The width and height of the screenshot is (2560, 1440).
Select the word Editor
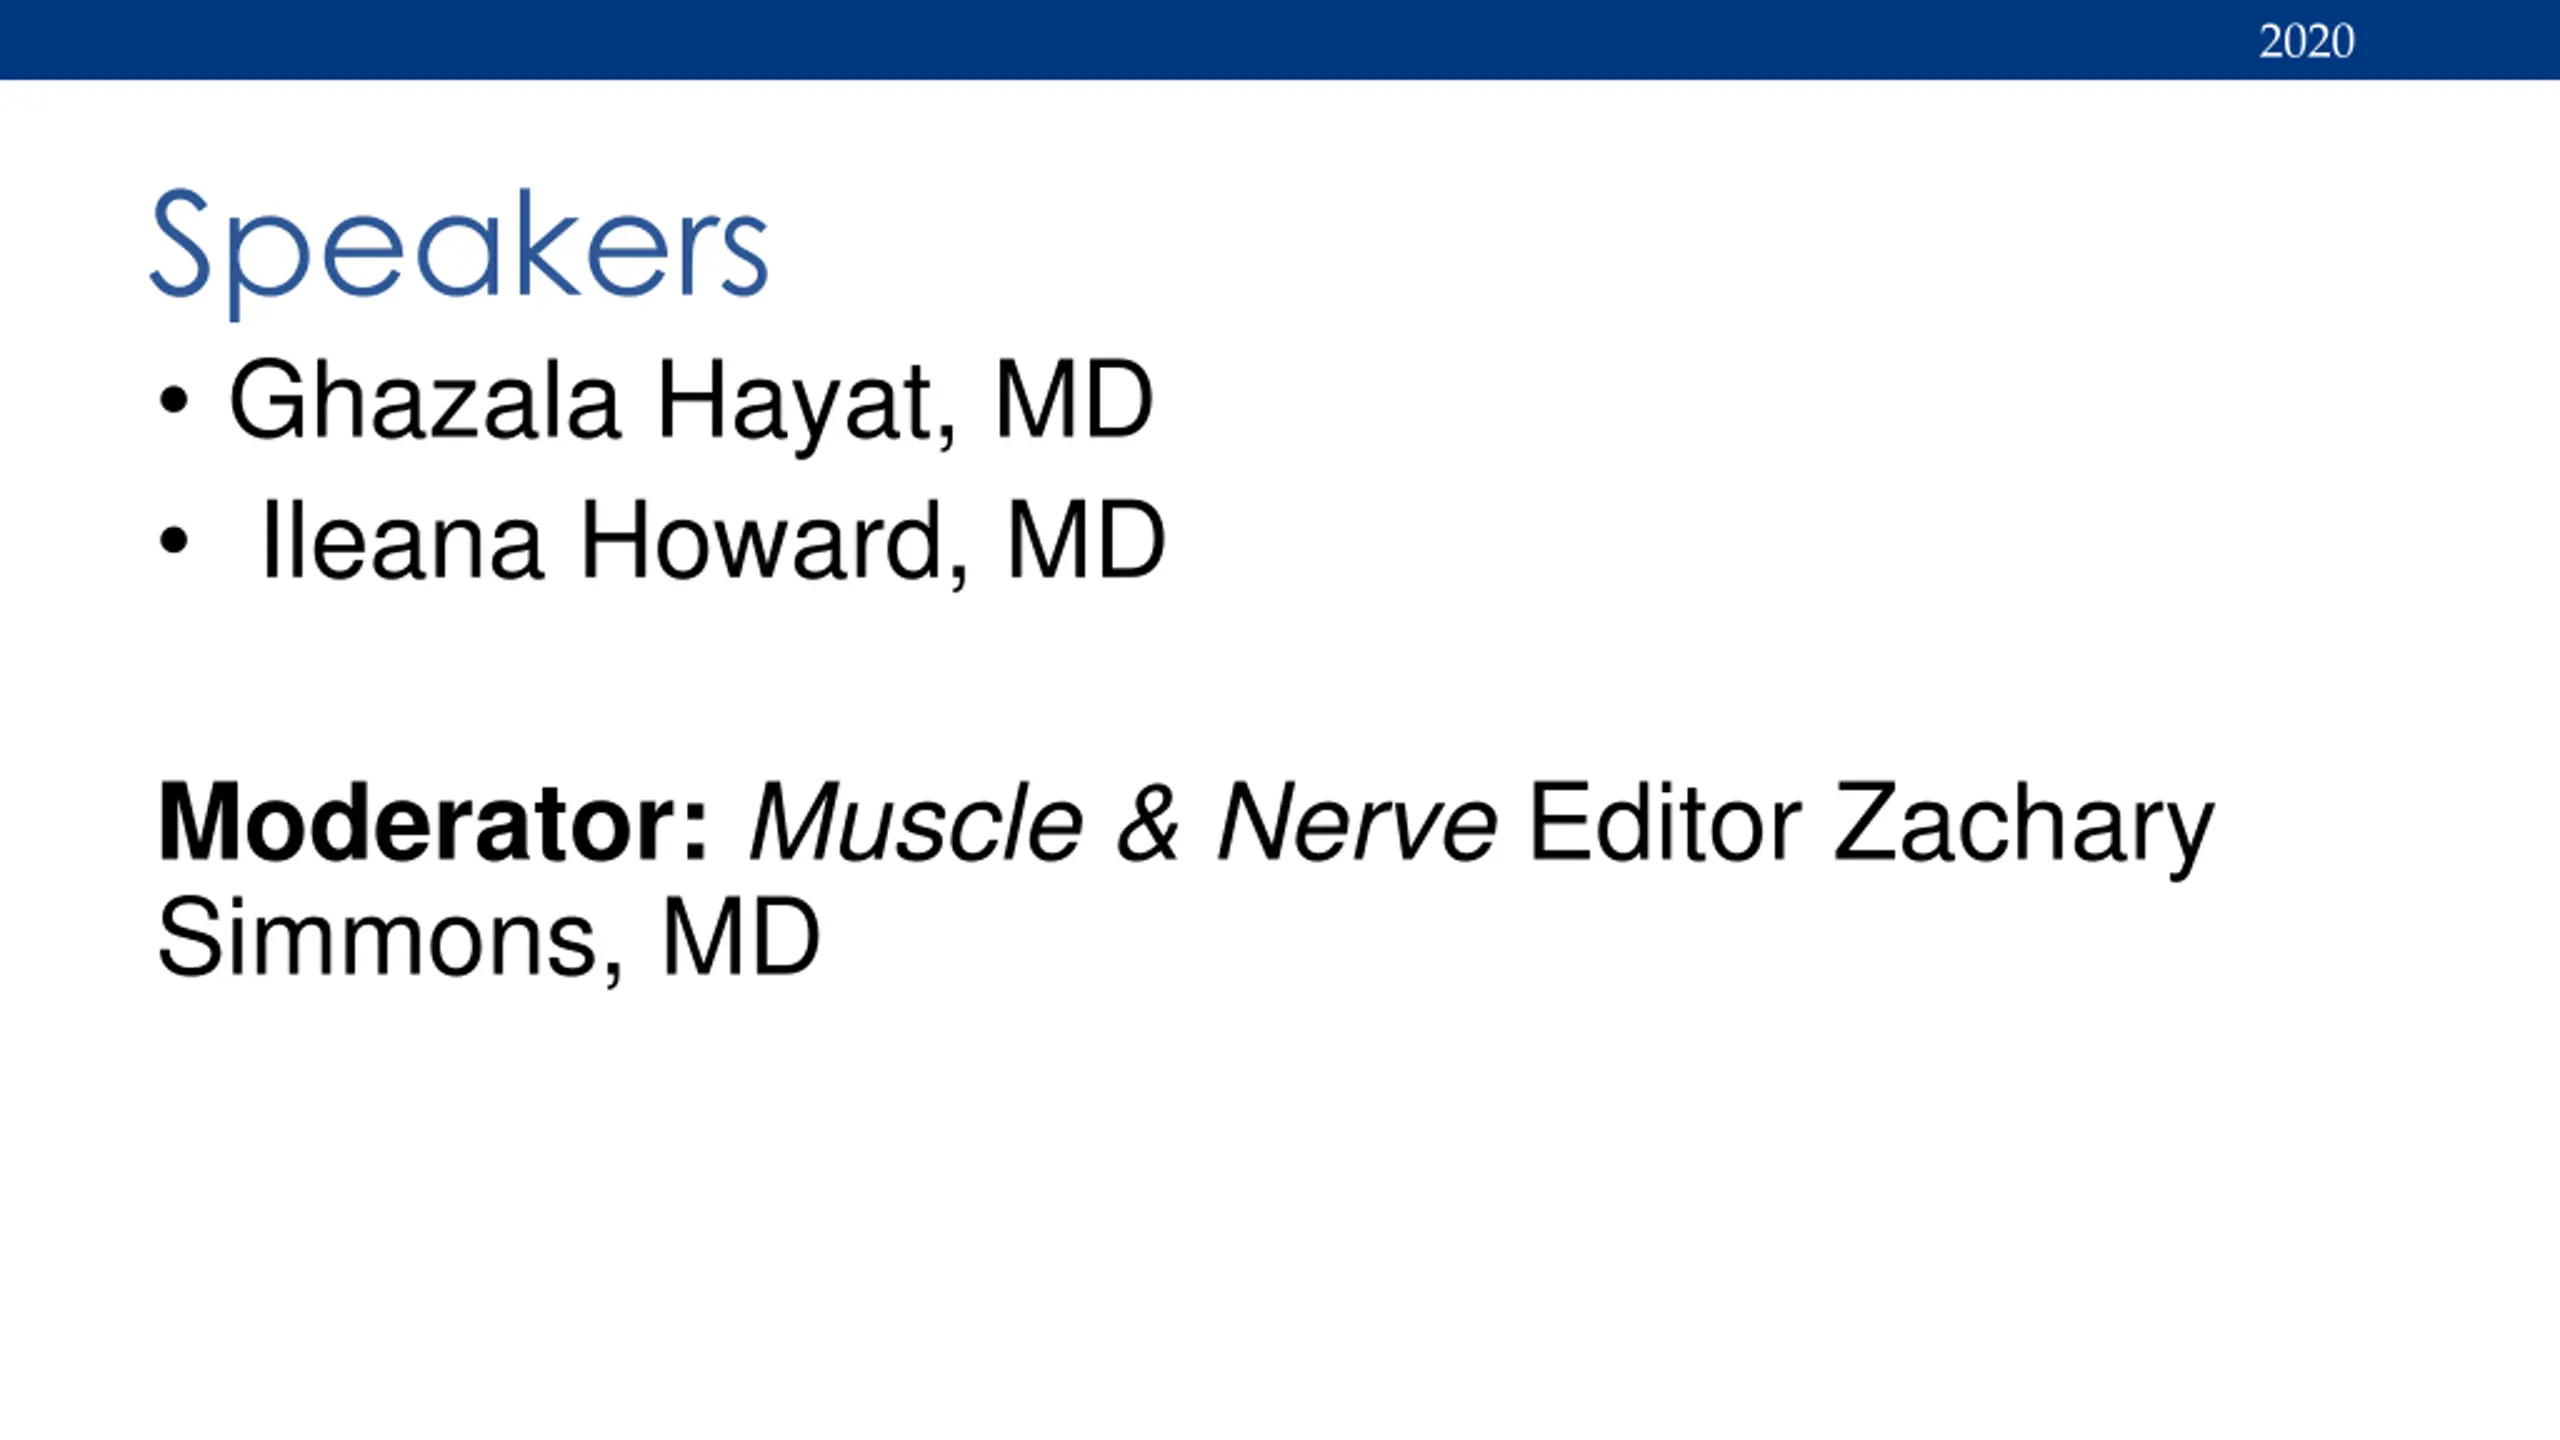[x=1665, y=823]
